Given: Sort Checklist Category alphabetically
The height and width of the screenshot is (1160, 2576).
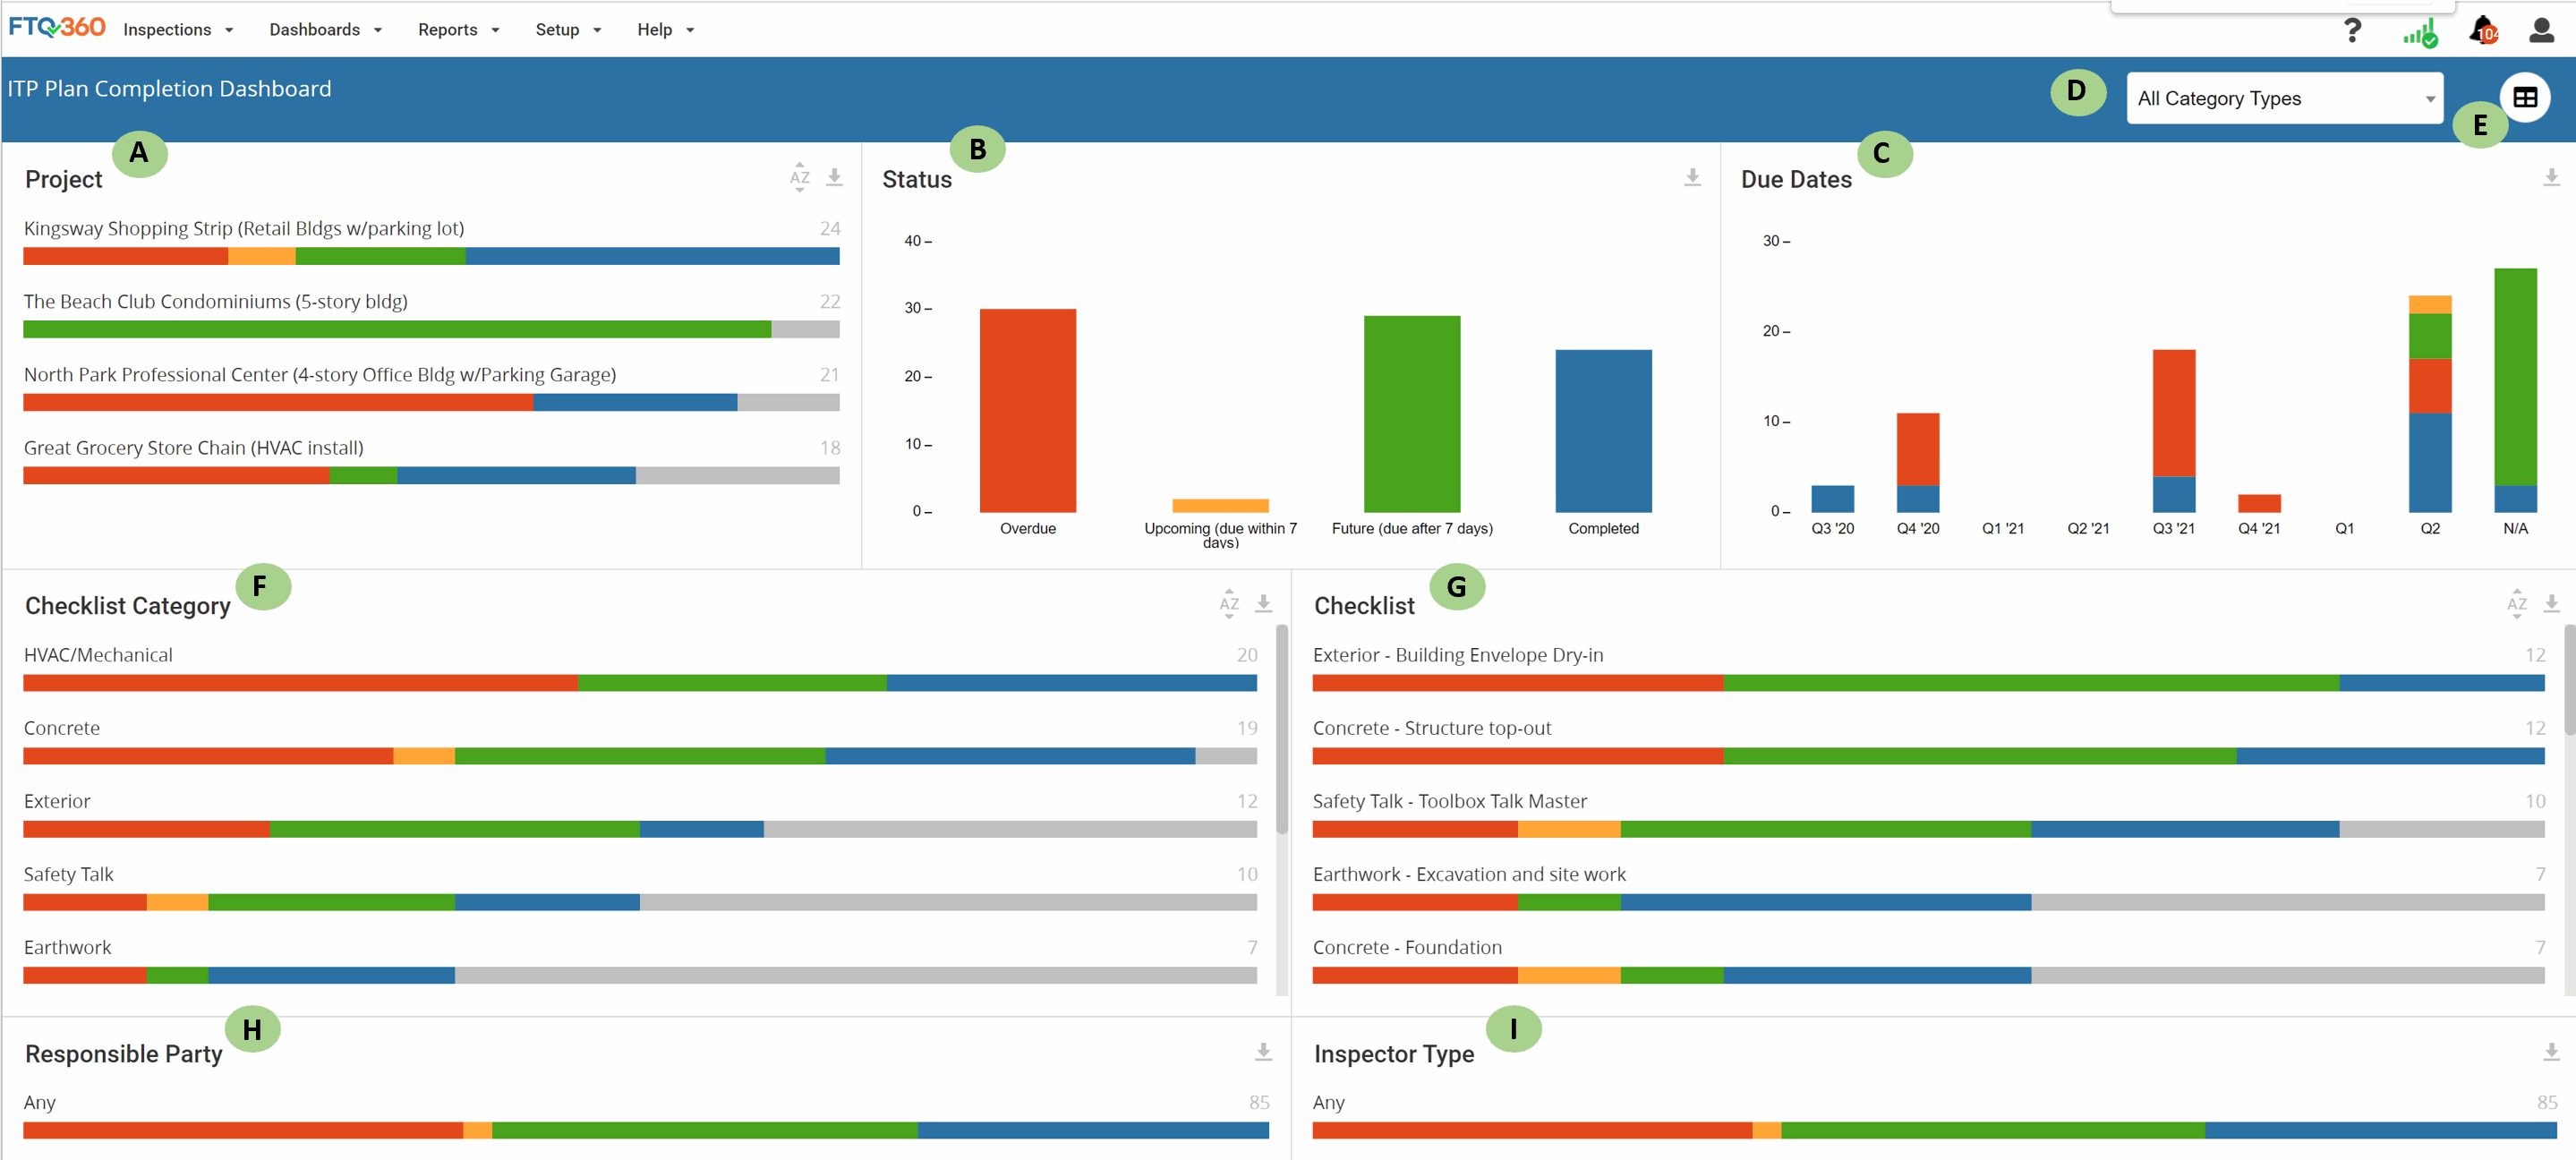Looking at the screenshot, I should 1229,603.
